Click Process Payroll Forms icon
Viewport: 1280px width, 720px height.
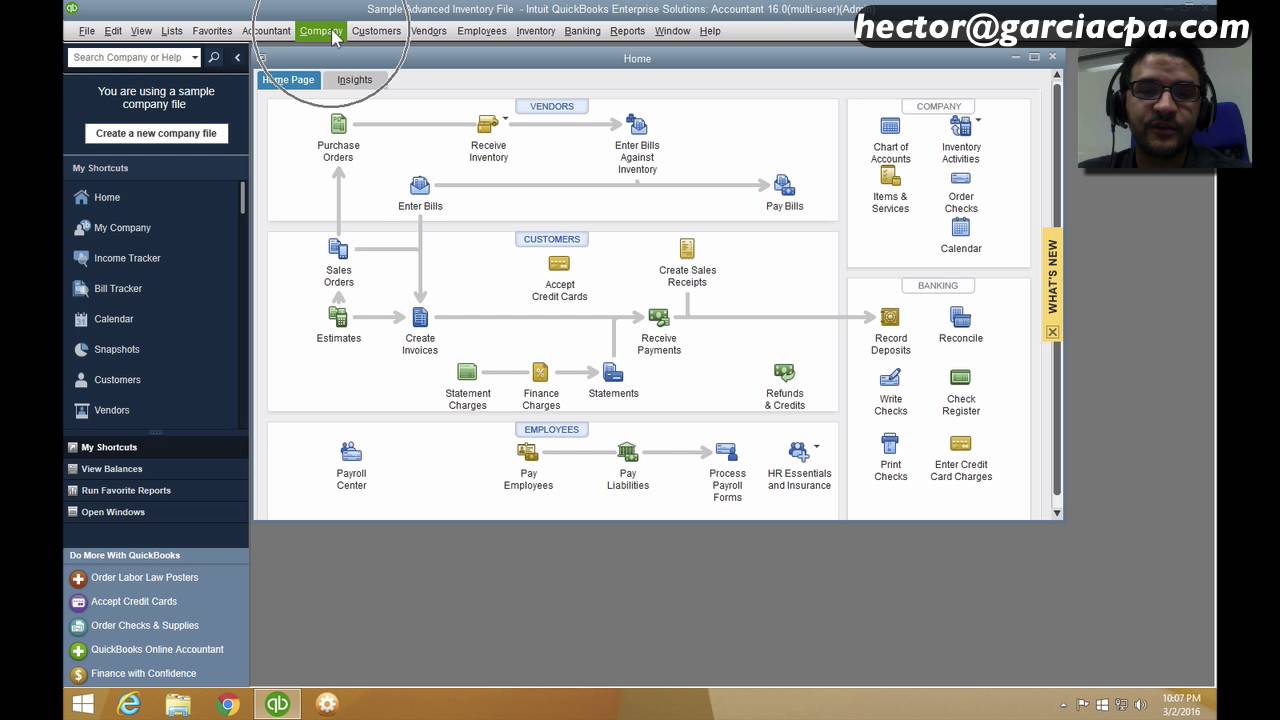[727, 452]
